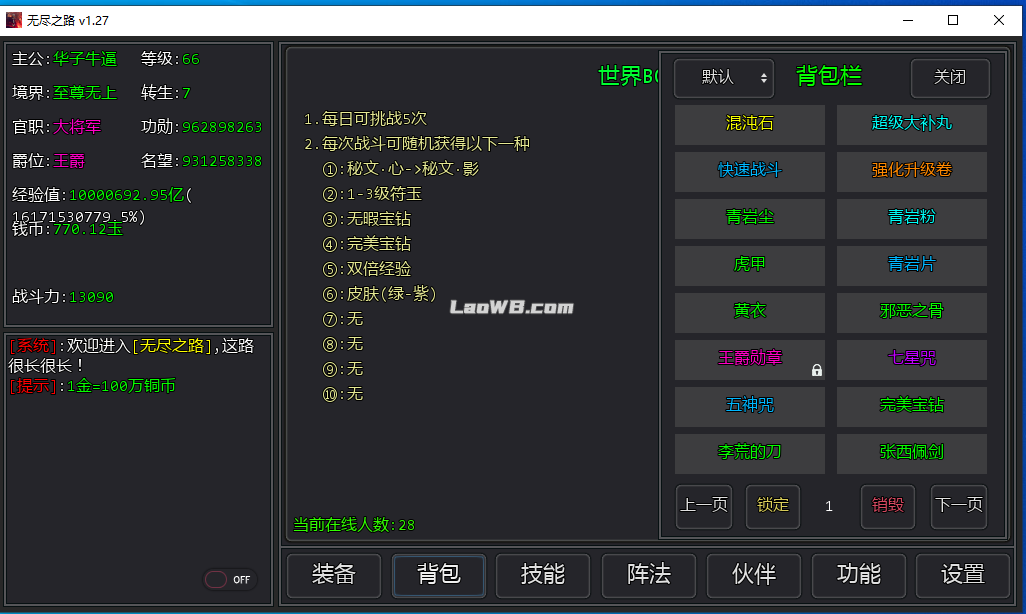Select the 混沌石 item
1026x614 pixels.
click(x=750, y=124)
